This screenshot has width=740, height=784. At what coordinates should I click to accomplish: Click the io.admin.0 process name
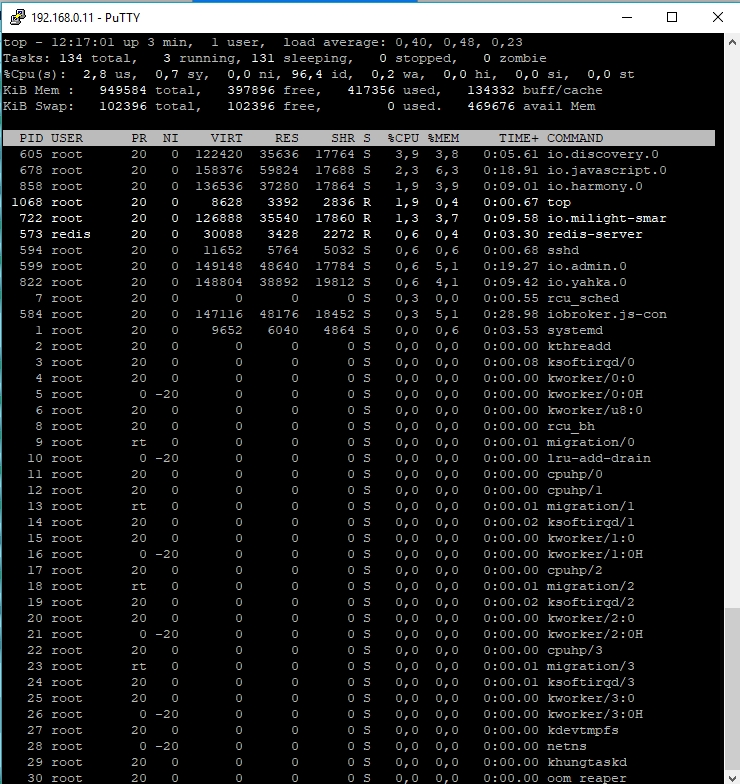coord(586,266)
